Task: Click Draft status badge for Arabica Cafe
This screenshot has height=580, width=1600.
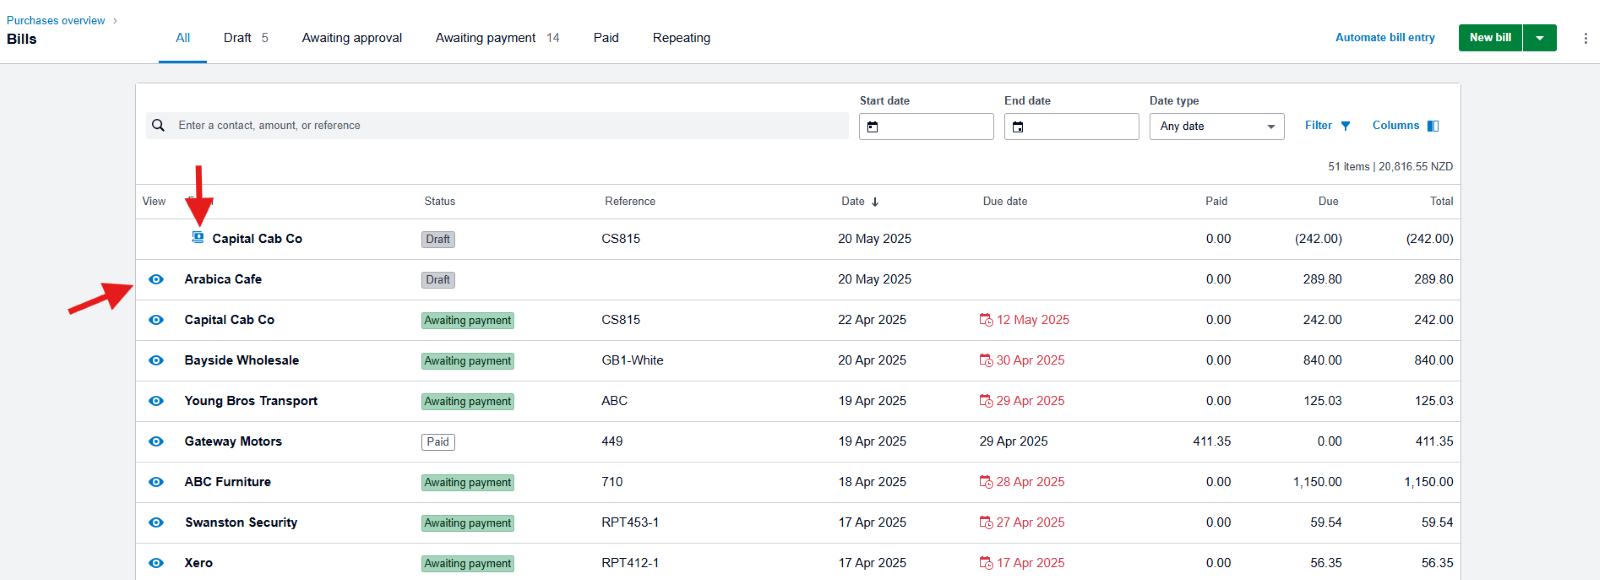Action: (438, 280)
